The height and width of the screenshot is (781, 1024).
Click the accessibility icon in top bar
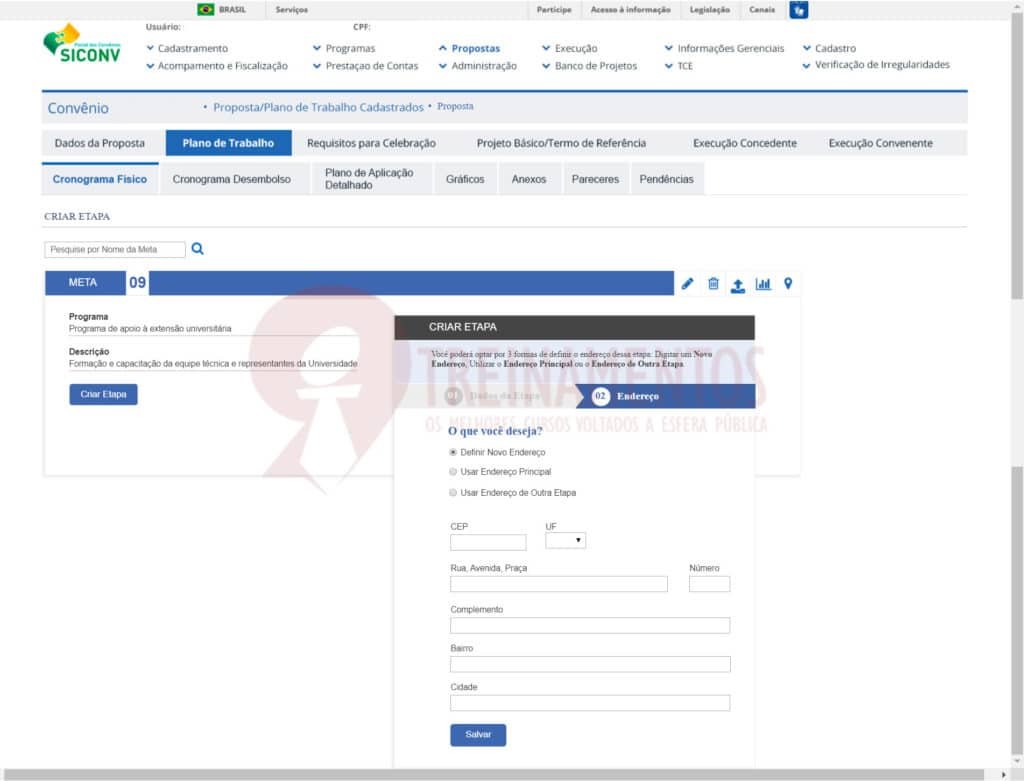(798, 10)
